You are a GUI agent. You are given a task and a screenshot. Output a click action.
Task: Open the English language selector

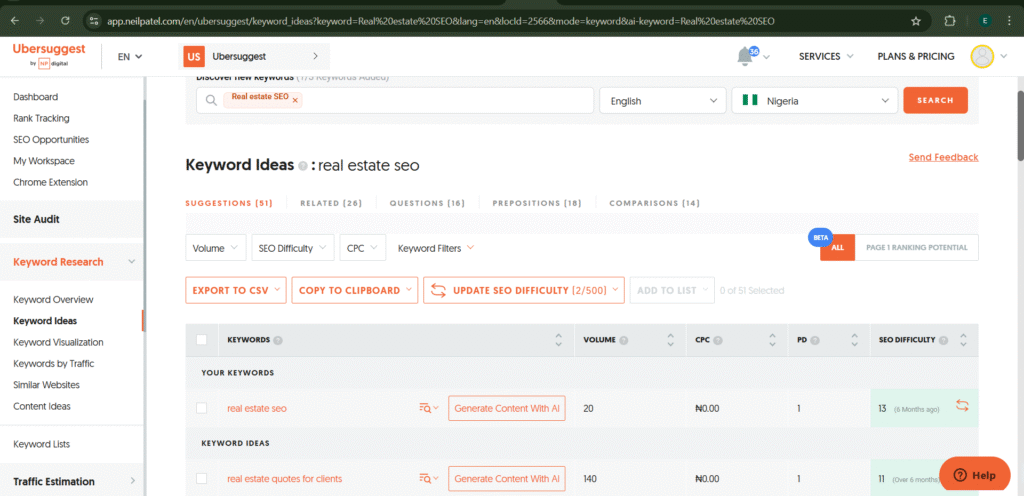(x=663, y=101)
